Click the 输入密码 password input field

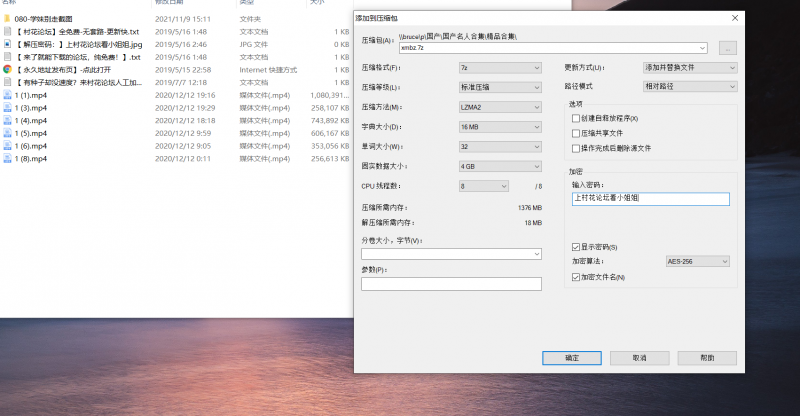[650, 199]
